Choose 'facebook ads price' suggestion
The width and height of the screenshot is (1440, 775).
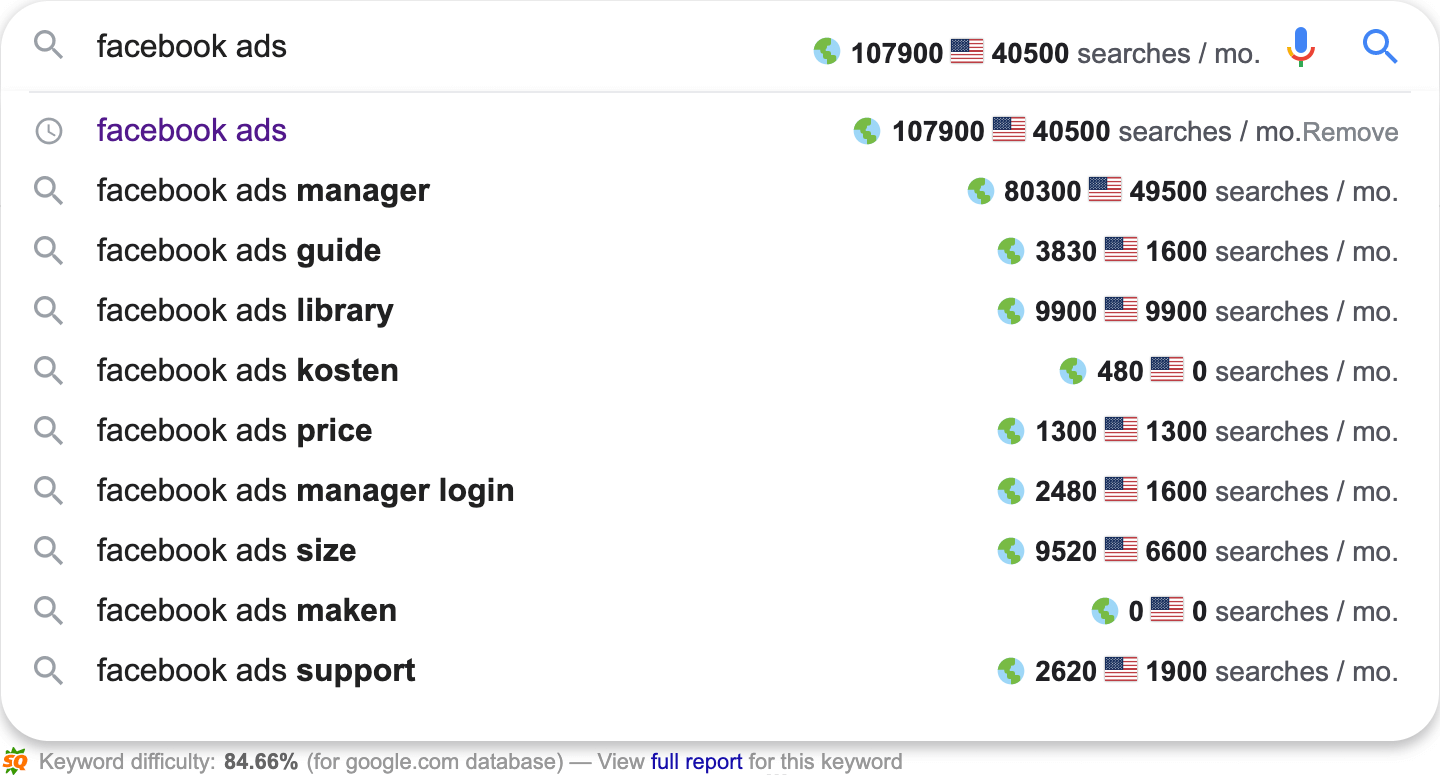(x=720, y=431)
